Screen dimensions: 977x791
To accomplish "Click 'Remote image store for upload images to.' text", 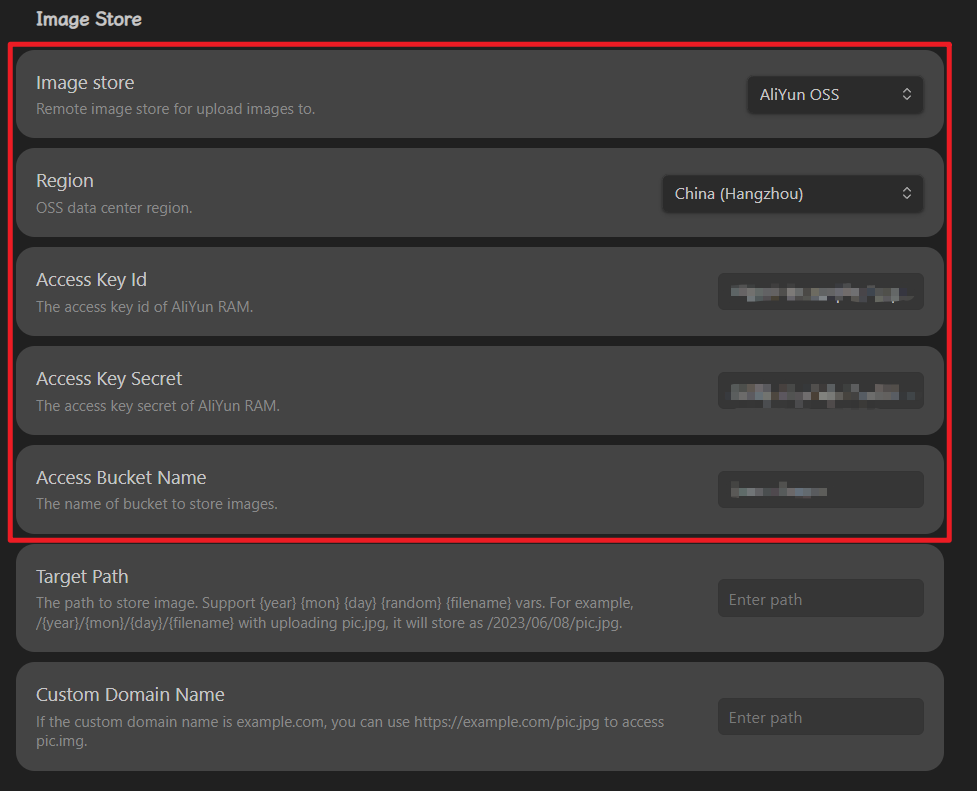I will coord(176,109).
